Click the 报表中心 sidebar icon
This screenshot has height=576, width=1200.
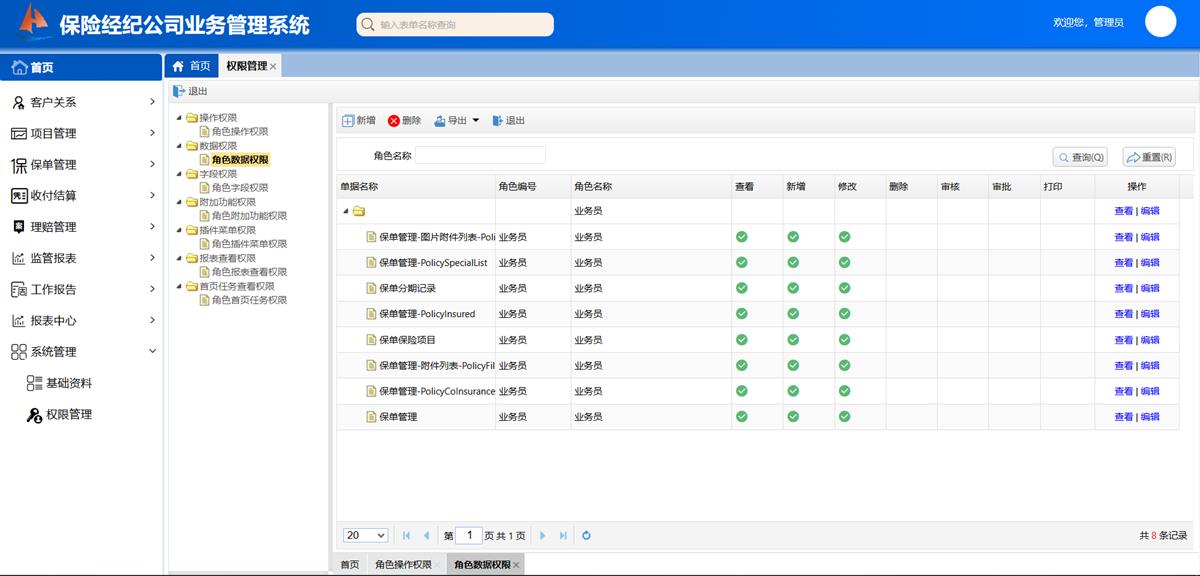18,321
